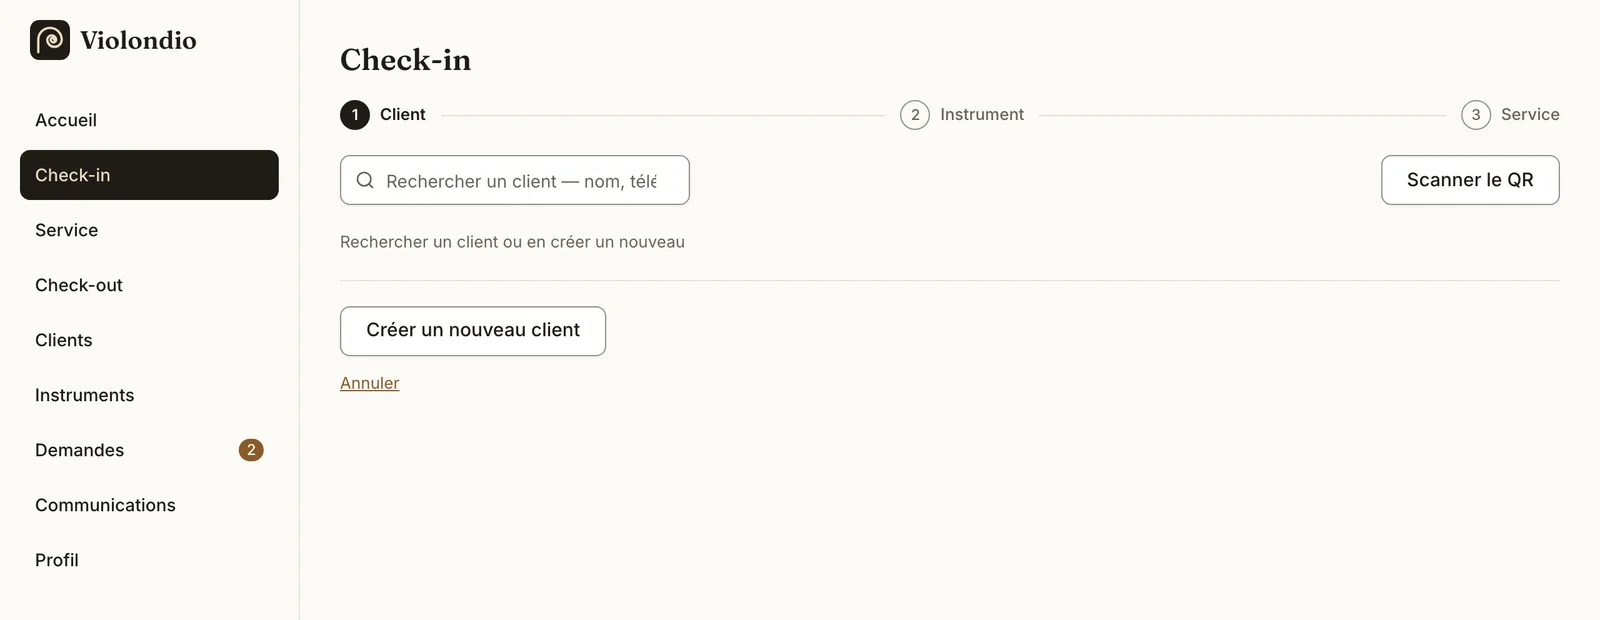Click the Annuler link

pyautogui.click(x=370, y=383)
